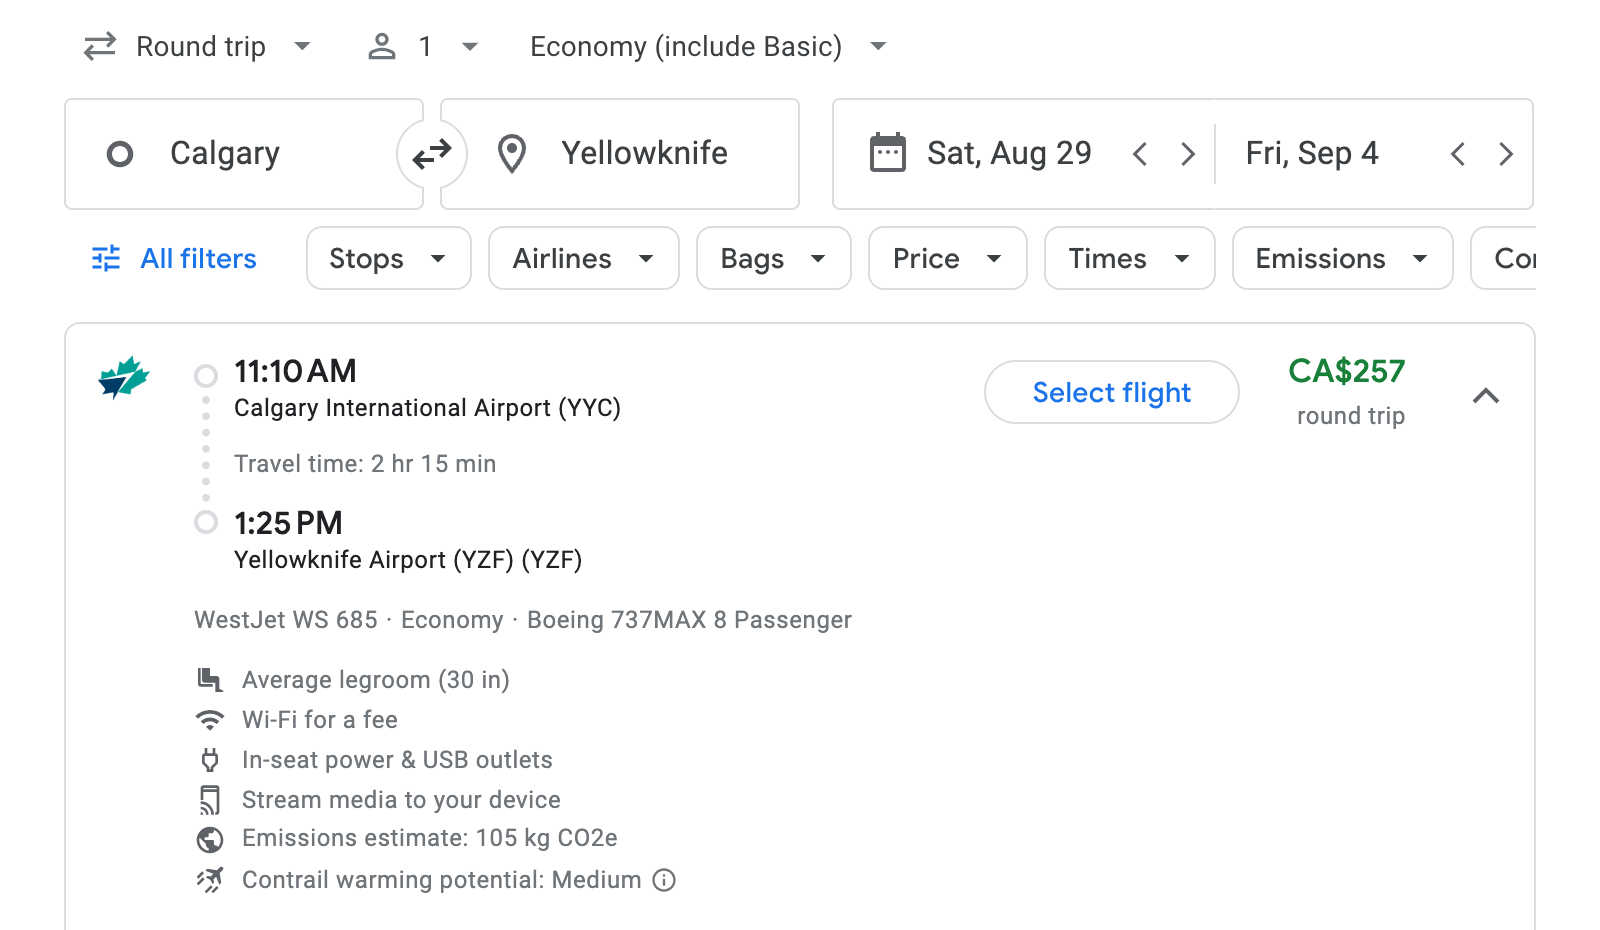Open the Economy (include Basic) cabin dropdown
The image size is (1600, 930).
click(703, 46)
